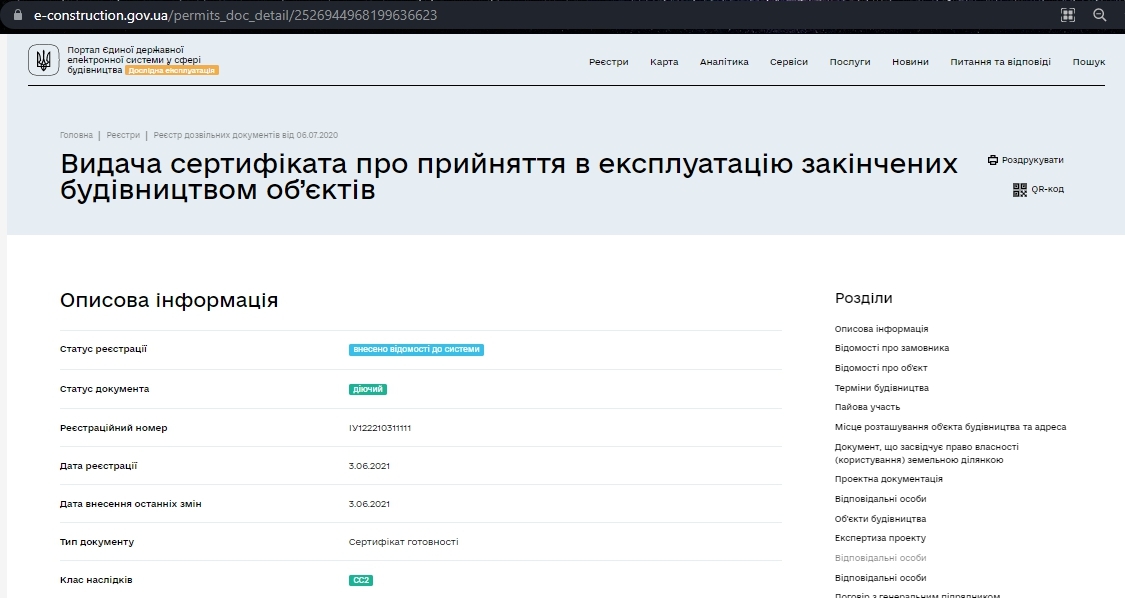The height and width of the screenshot is (598, 1125).
Task: Open the Карта menu item
Action: [664, 62]
